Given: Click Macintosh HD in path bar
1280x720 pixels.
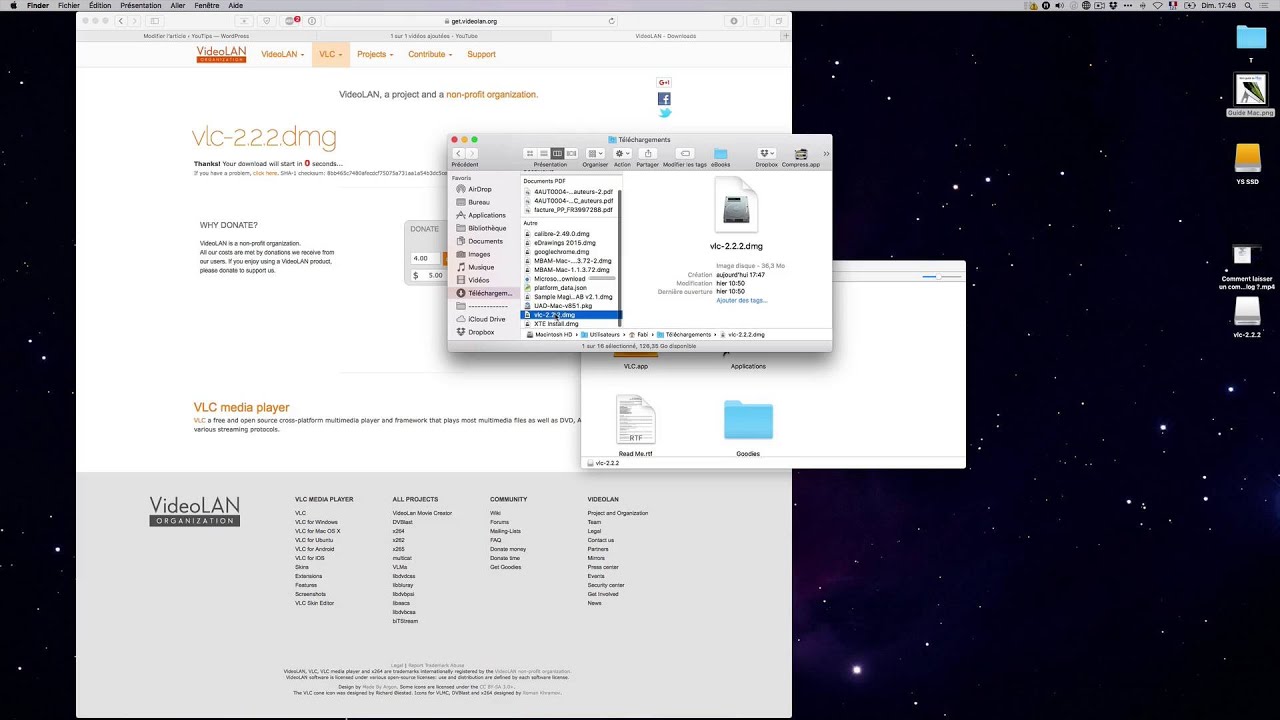Looking at the screenshot, I should click(549, 334).
